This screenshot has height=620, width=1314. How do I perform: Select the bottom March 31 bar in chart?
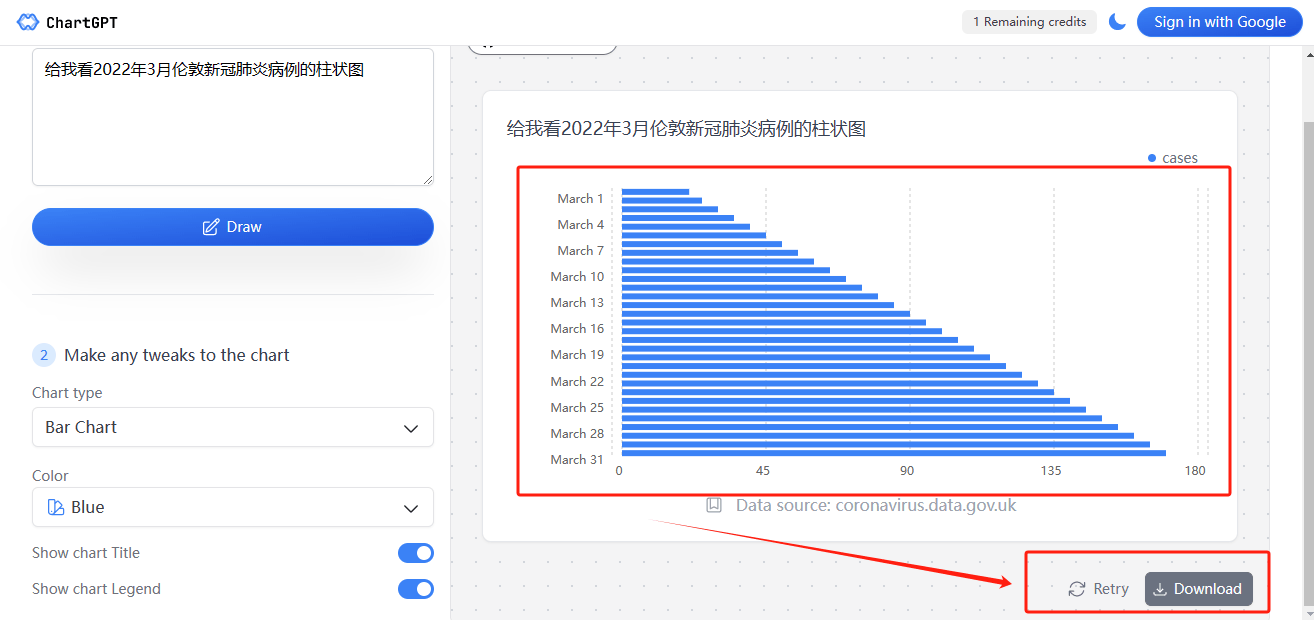click(x=893, y=453)
